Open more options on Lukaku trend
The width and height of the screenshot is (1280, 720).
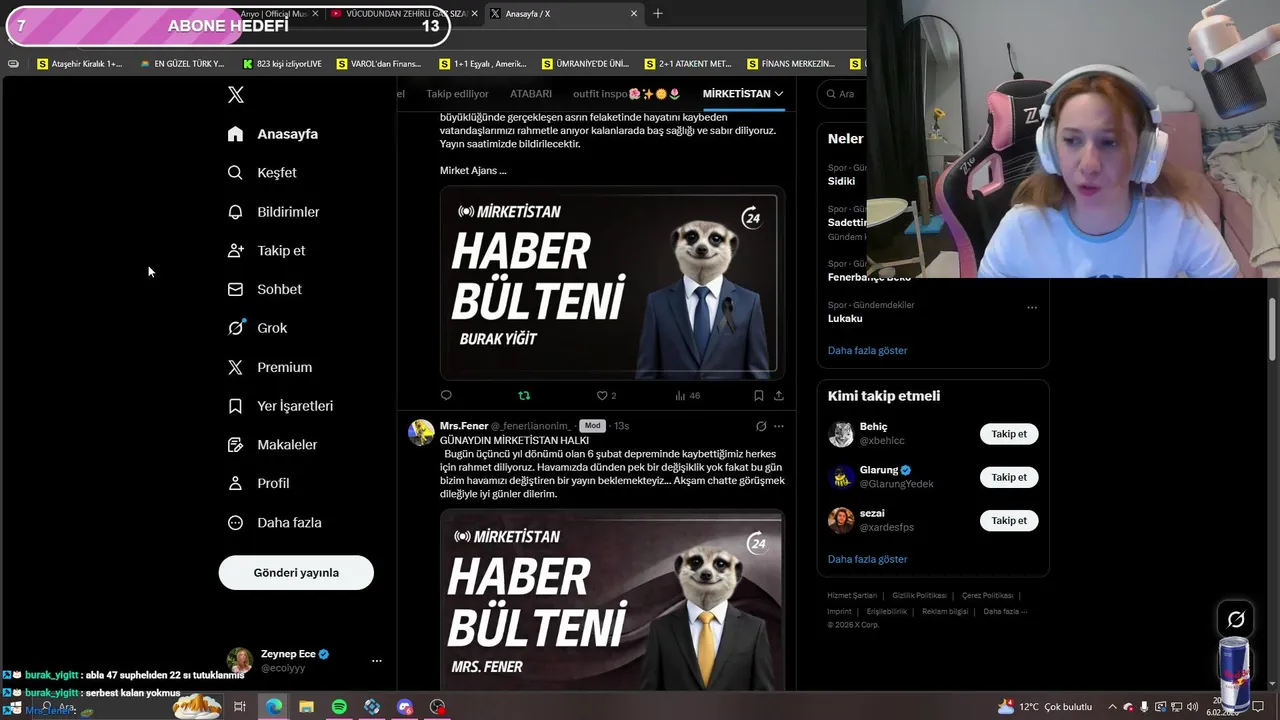point(1032,307)
